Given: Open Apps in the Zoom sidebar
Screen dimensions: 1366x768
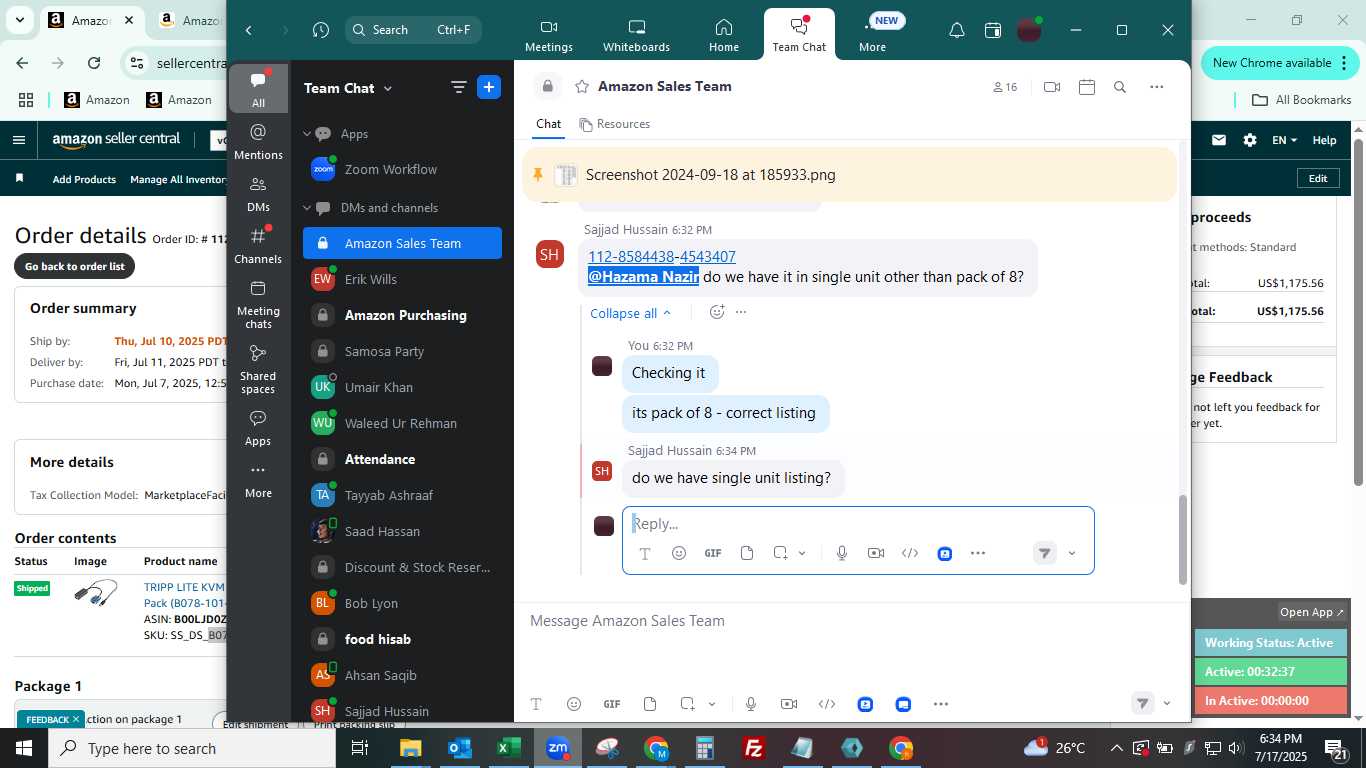Looking at the screenshot, I should coord(258,428).
